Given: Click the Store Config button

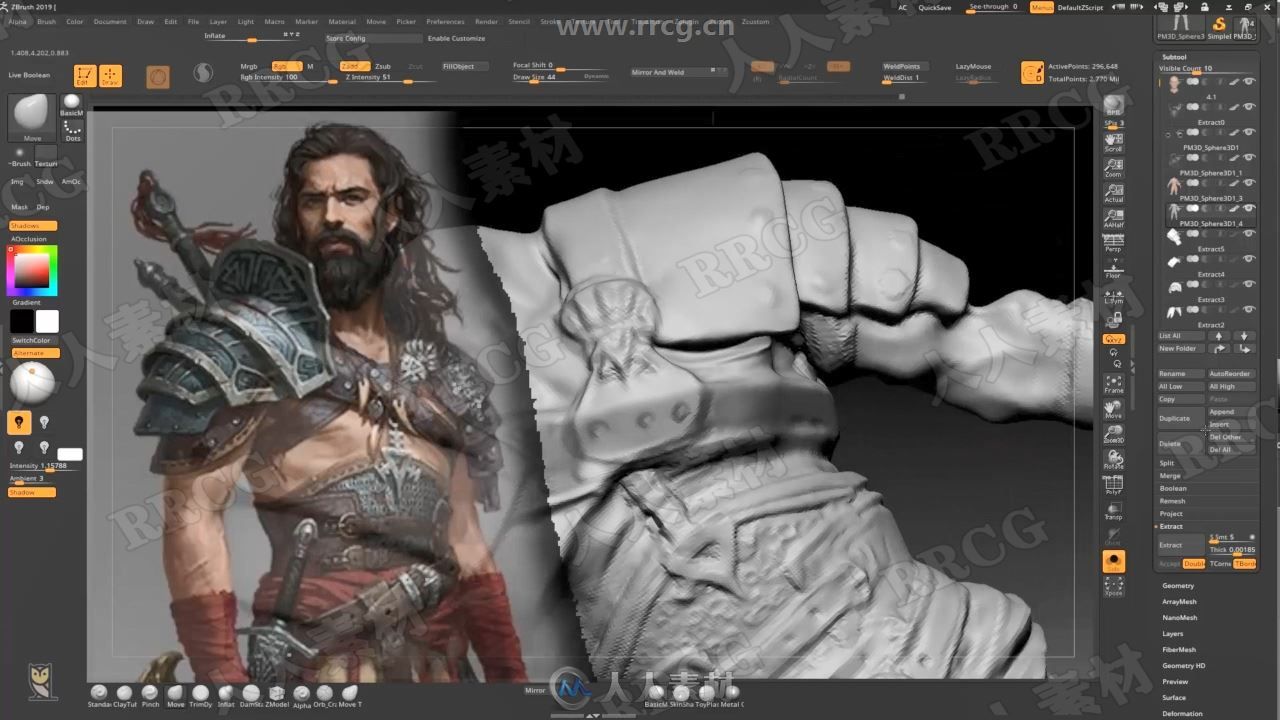Looking at the screenshot, I should pos(372,38).
